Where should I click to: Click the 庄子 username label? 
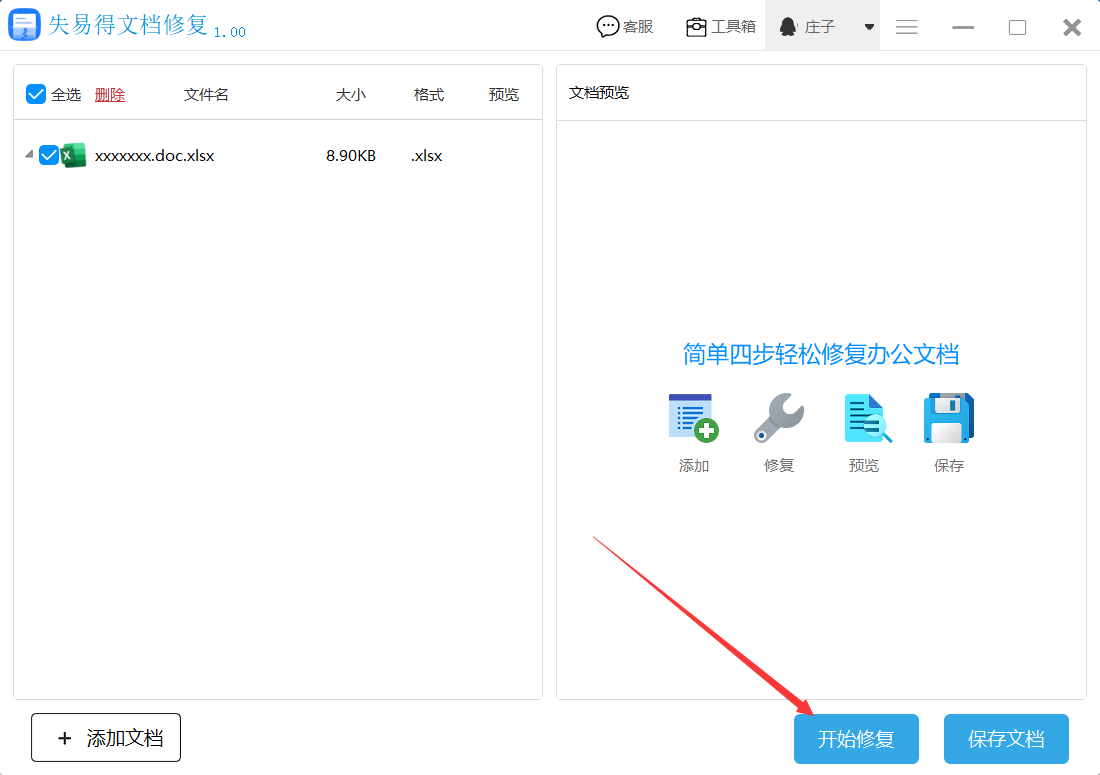tap(819, 27)
